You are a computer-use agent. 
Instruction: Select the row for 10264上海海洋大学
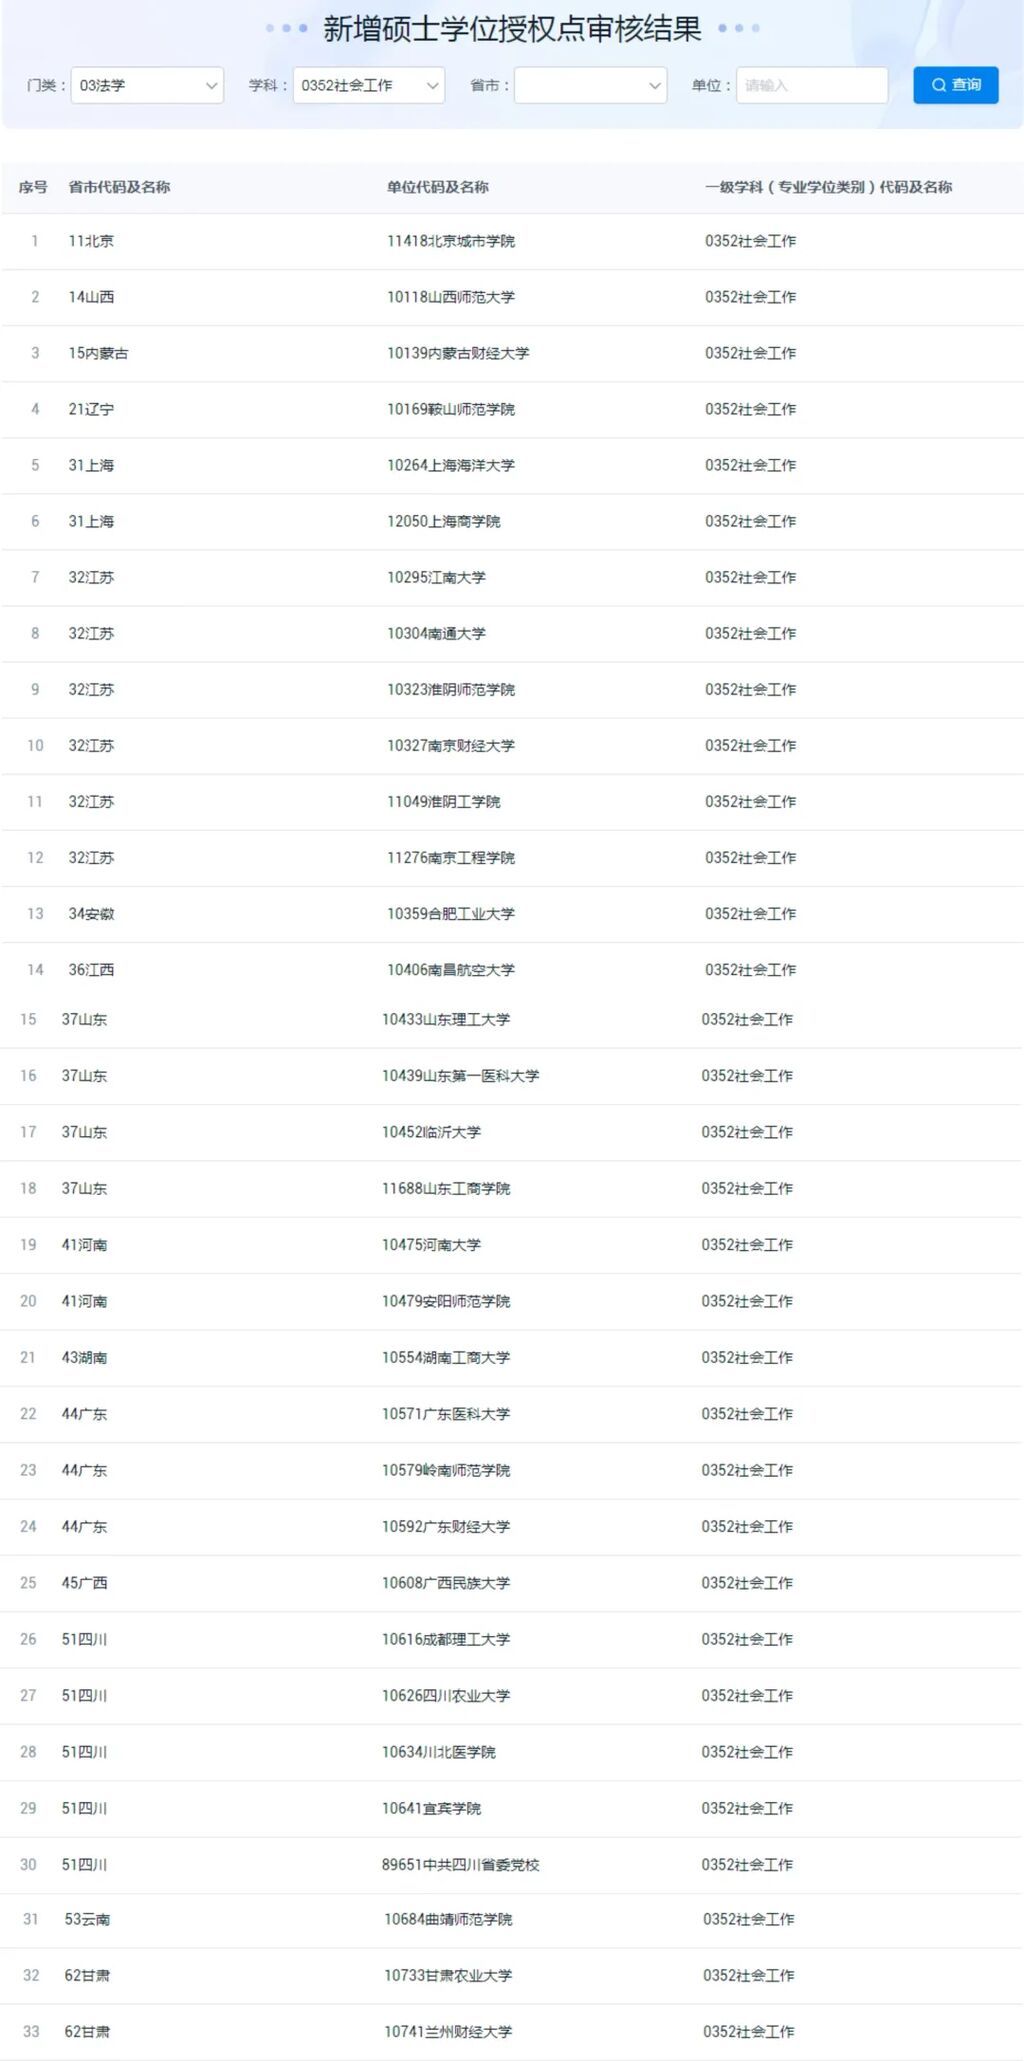pos(512,465)
